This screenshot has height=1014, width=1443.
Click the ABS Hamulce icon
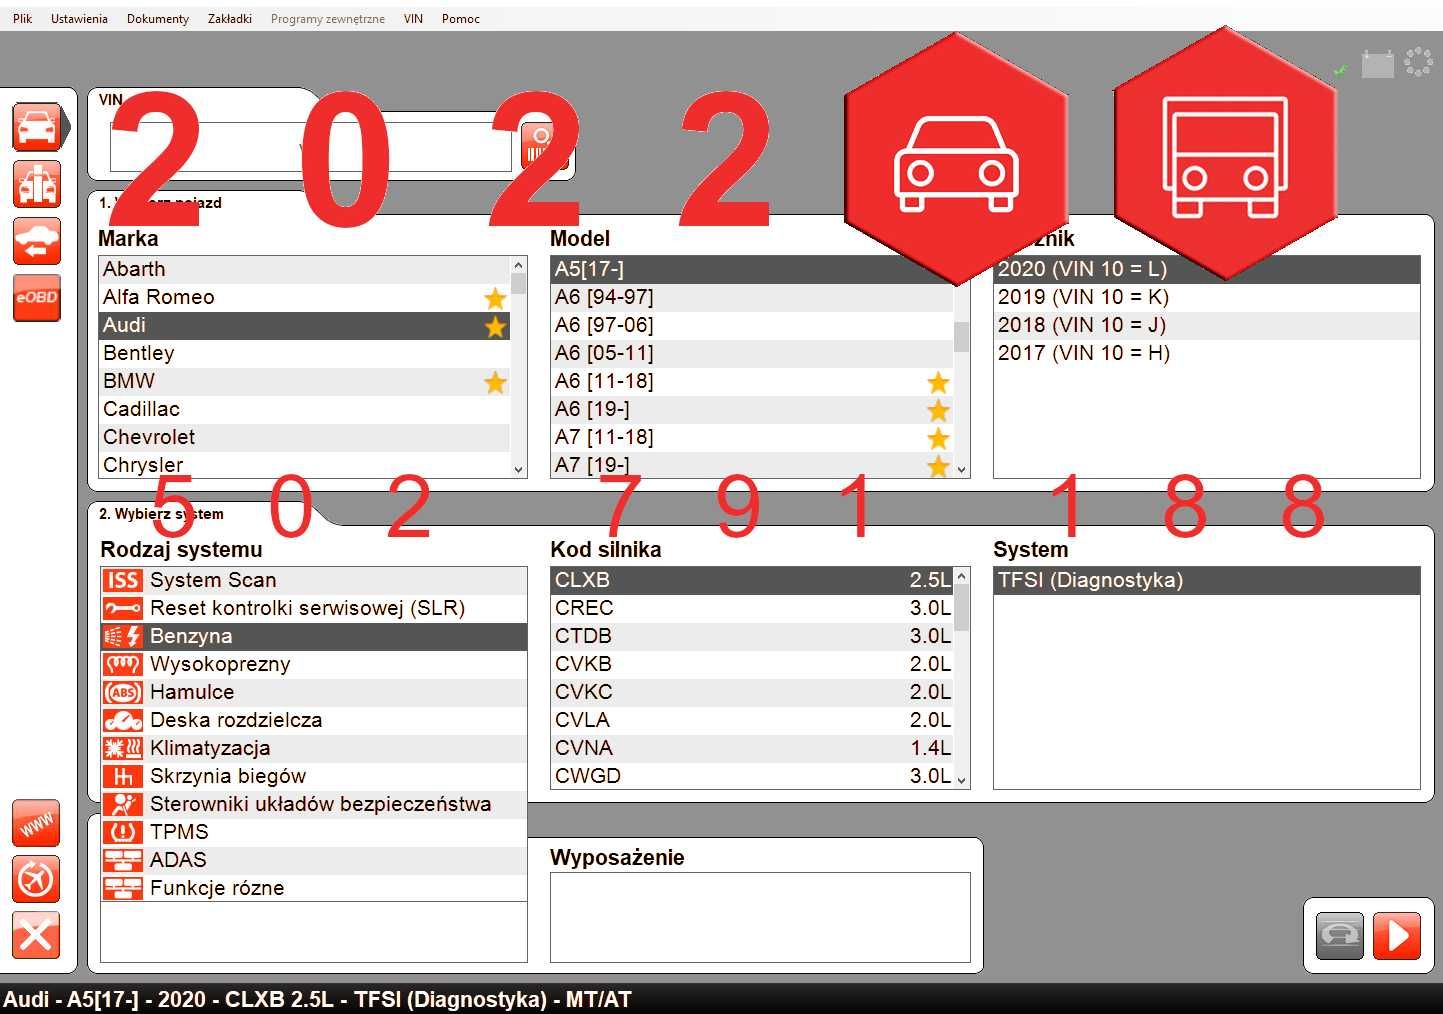pos(123,692)
